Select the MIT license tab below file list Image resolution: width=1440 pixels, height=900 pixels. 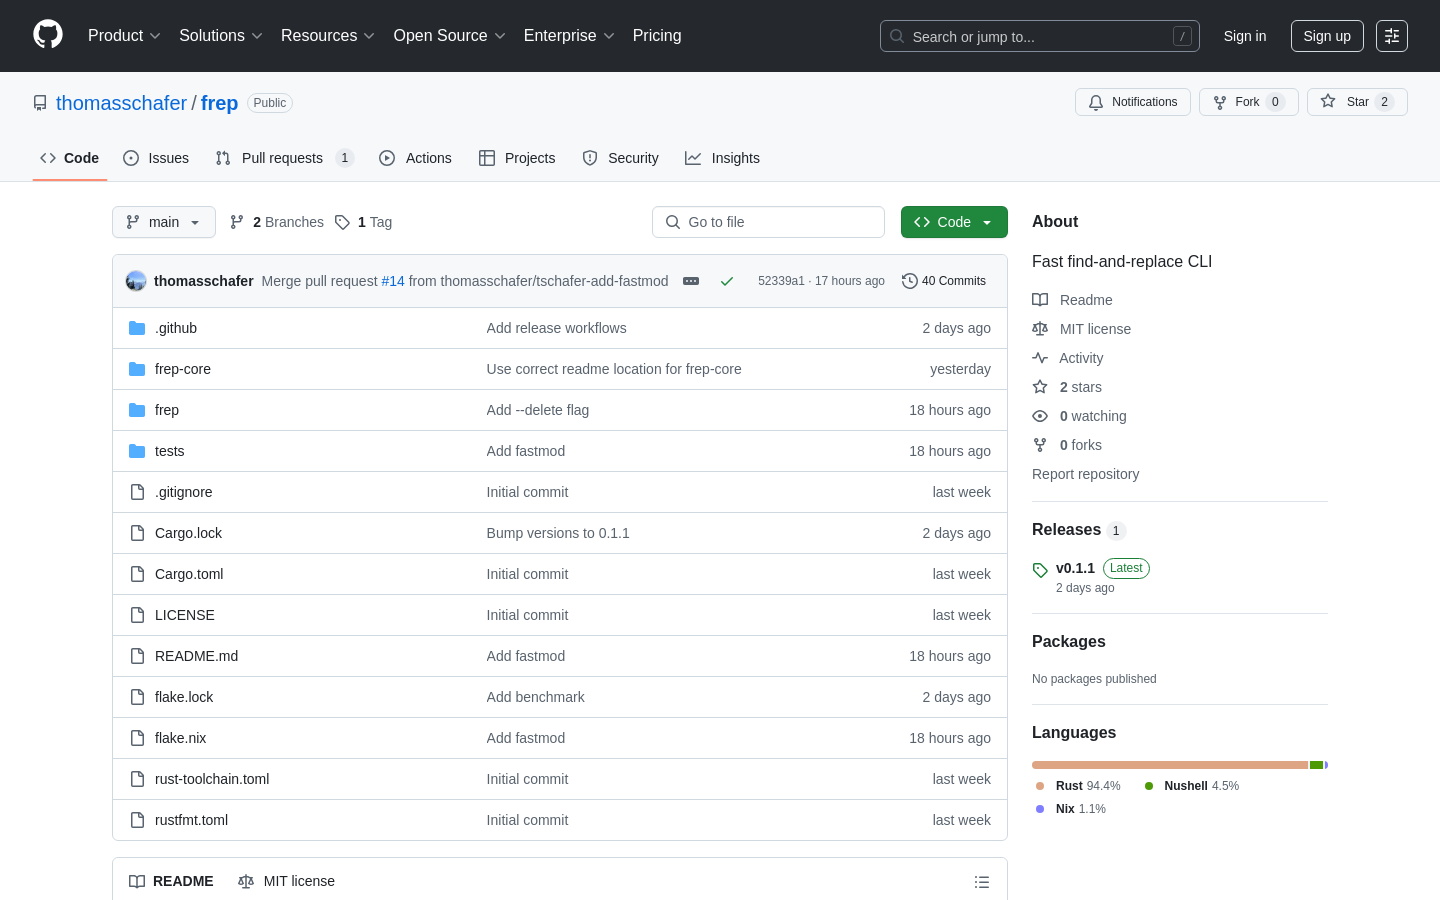pyautogui.click(x=286, y=881)
